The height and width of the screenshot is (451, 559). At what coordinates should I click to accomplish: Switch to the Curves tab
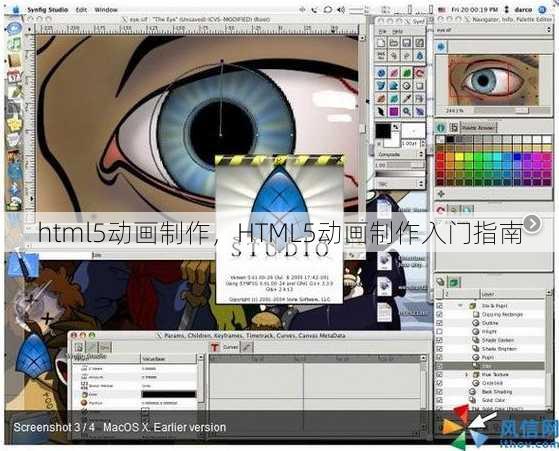point(230,347)
